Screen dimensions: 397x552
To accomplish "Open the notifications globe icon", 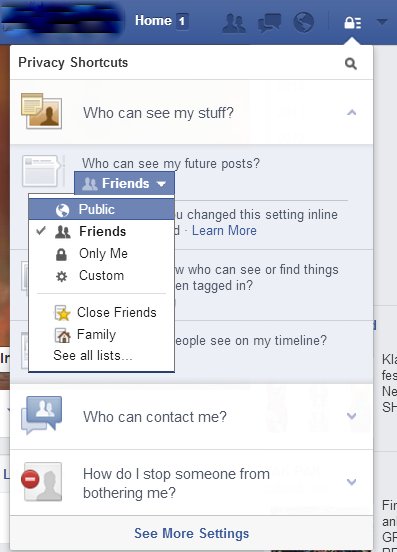I will pos(303,22).
